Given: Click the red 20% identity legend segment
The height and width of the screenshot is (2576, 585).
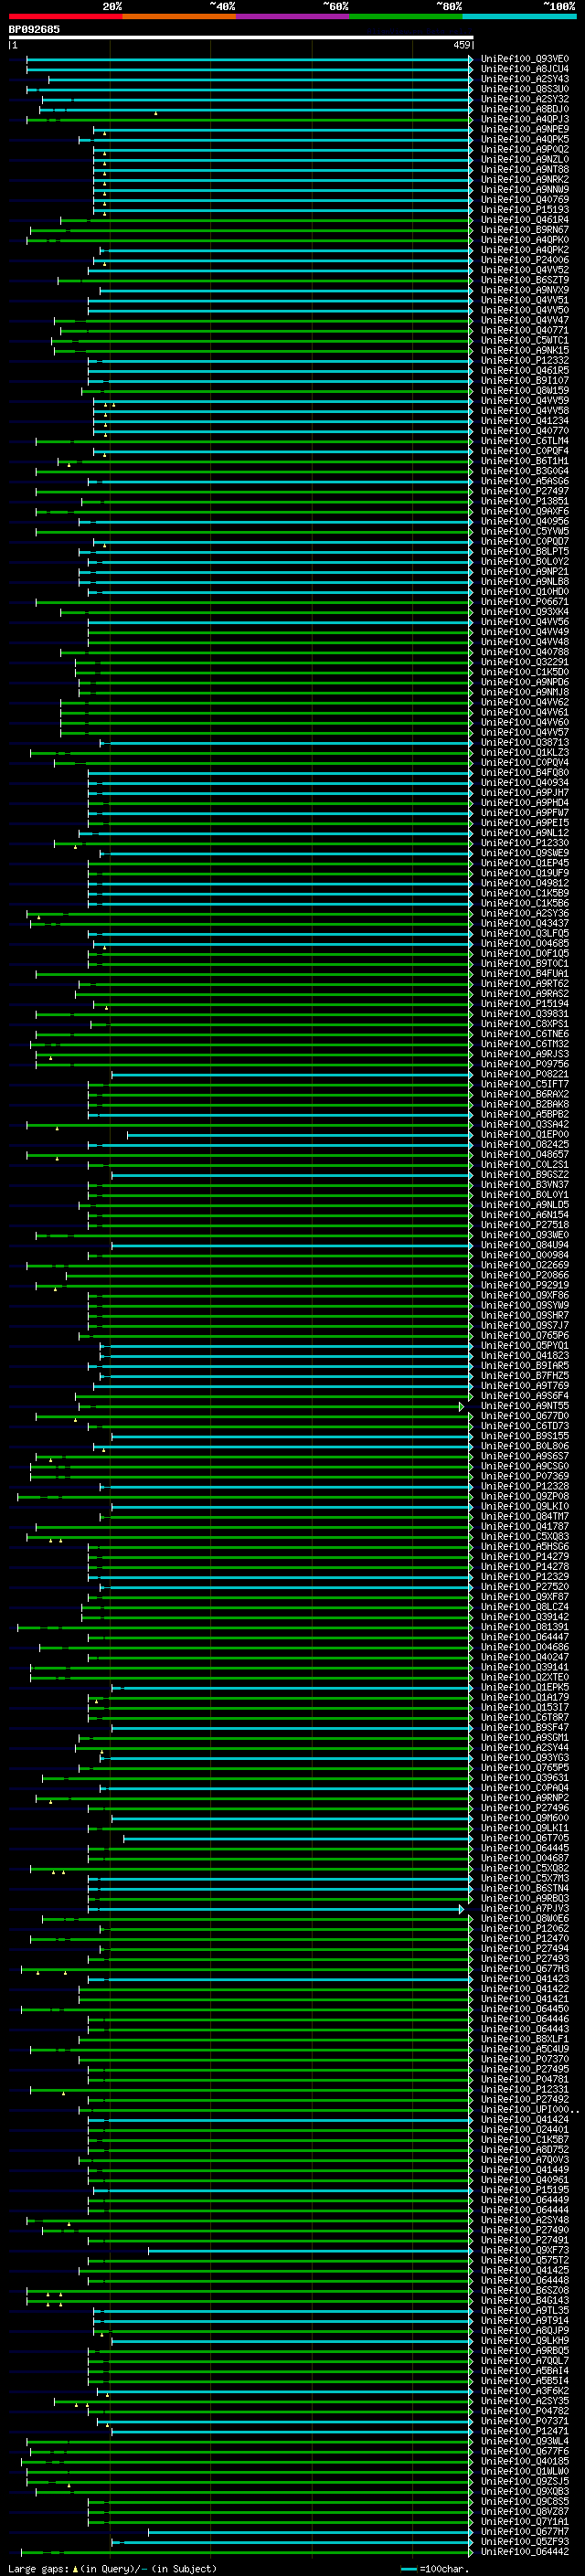Looking at the screenshot, I should (65, 16).
